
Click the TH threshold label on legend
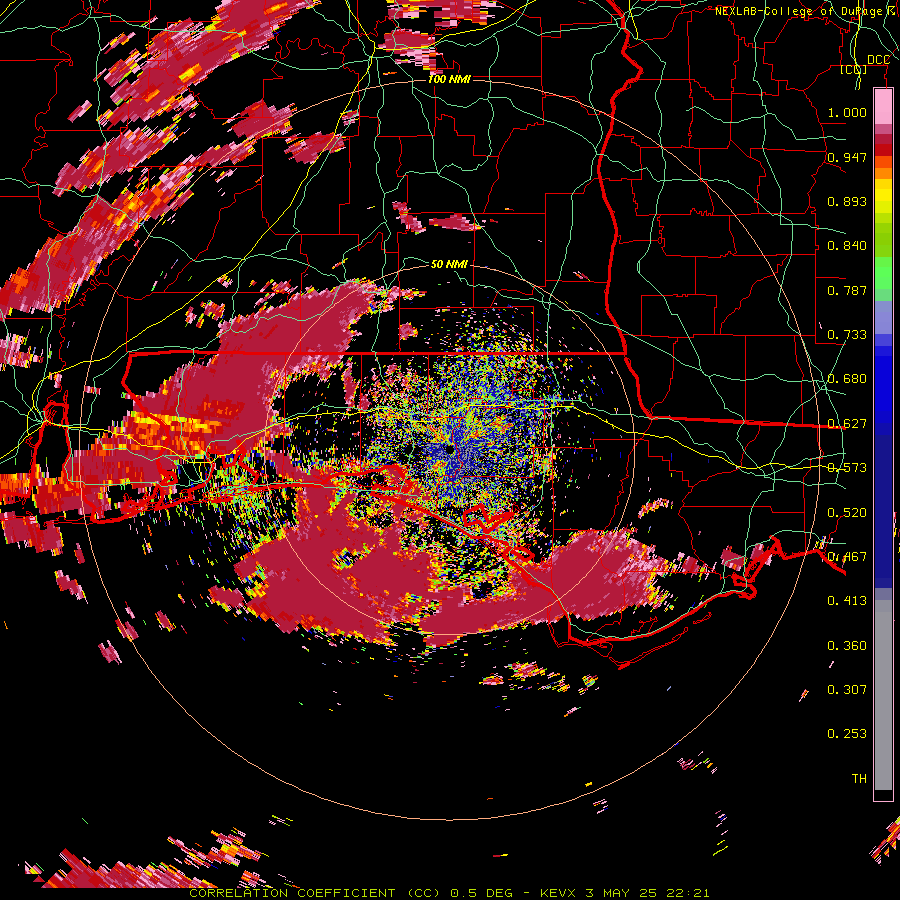(859, 778)
